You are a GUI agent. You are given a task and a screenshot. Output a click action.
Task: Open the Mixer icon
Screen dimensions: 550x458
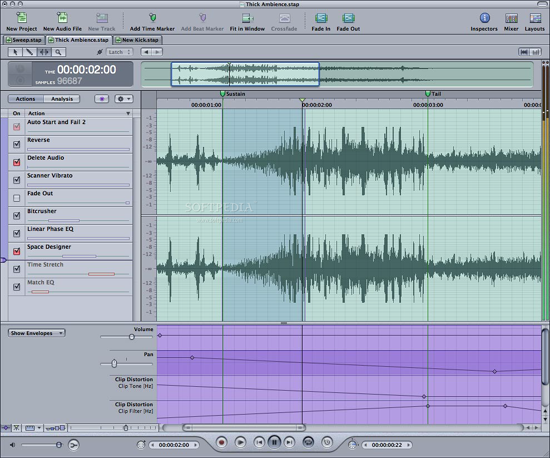511,18
